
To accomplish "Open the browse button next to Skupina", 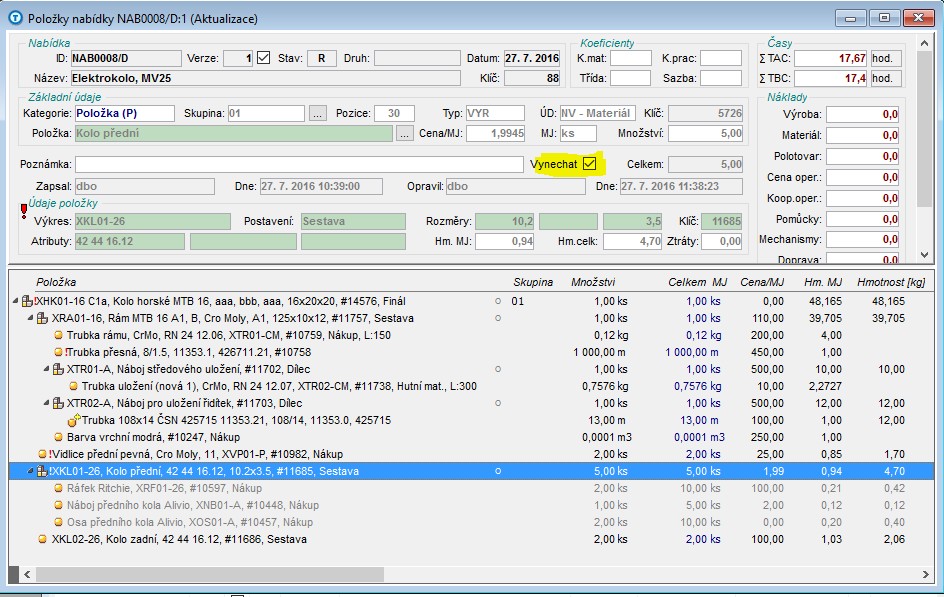I will (x=317, y=113).
